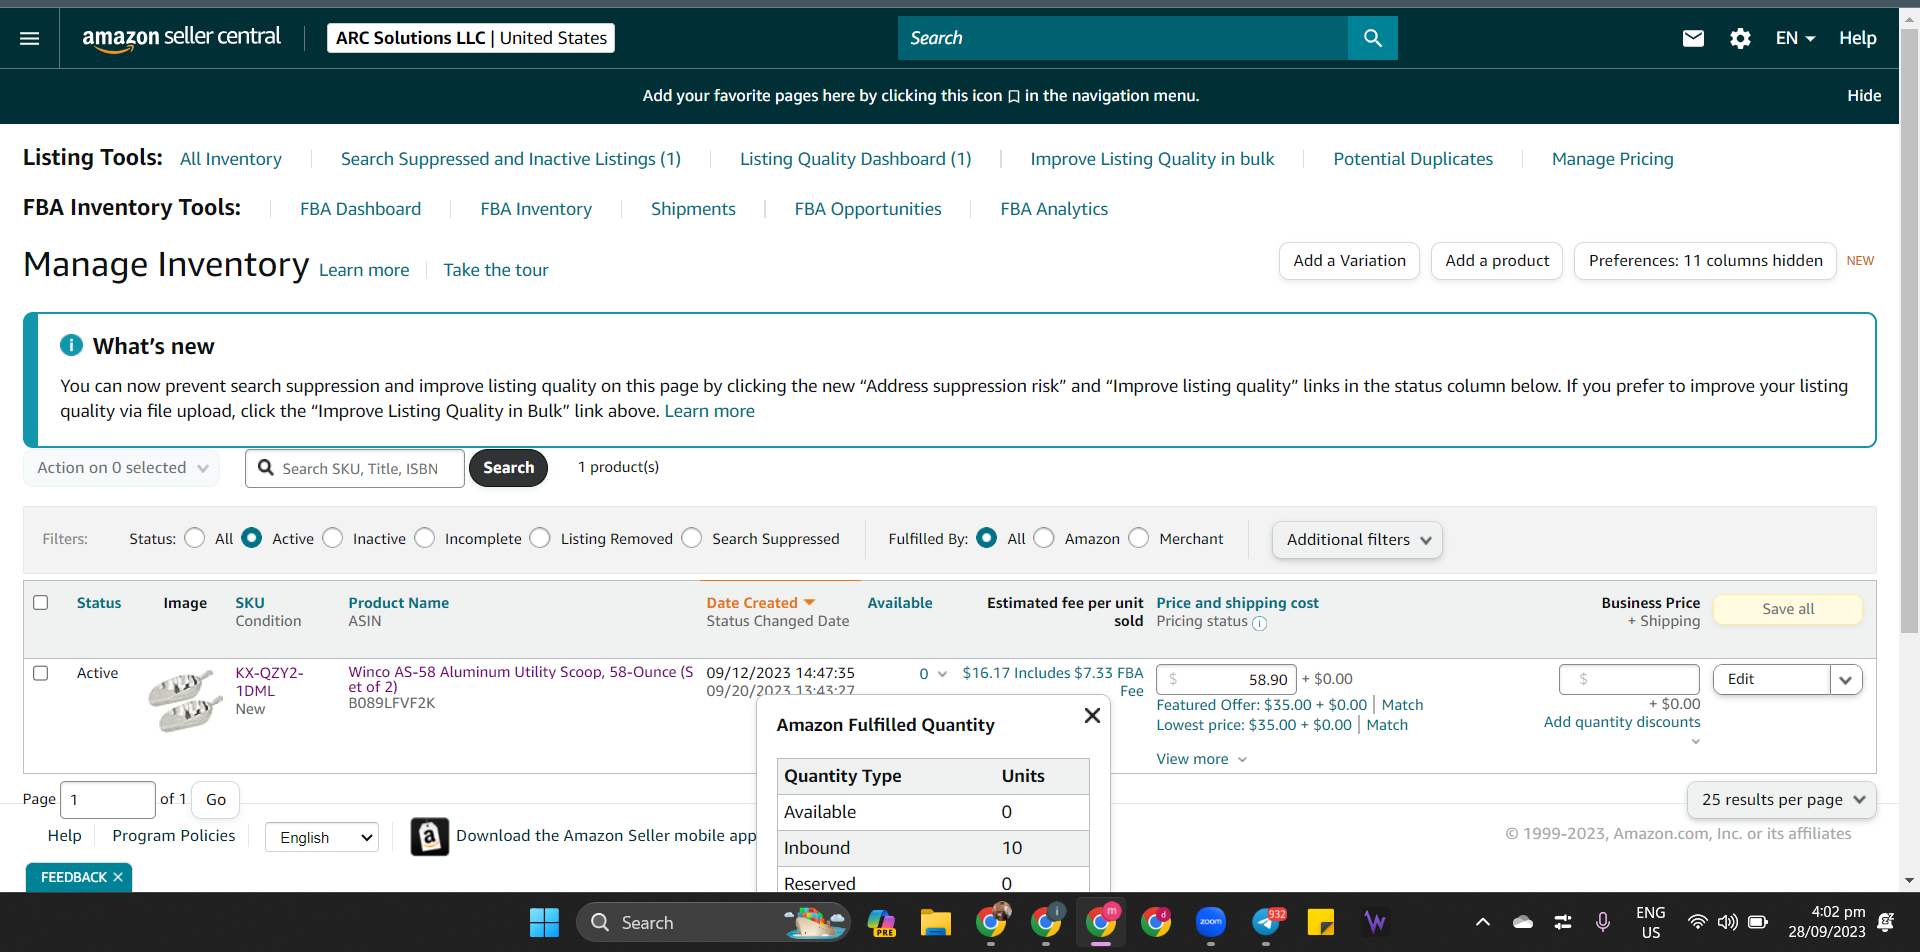Open the 25 results per page dropdown
This screenshot has width=1920, height=952.
coord(1782,800)
